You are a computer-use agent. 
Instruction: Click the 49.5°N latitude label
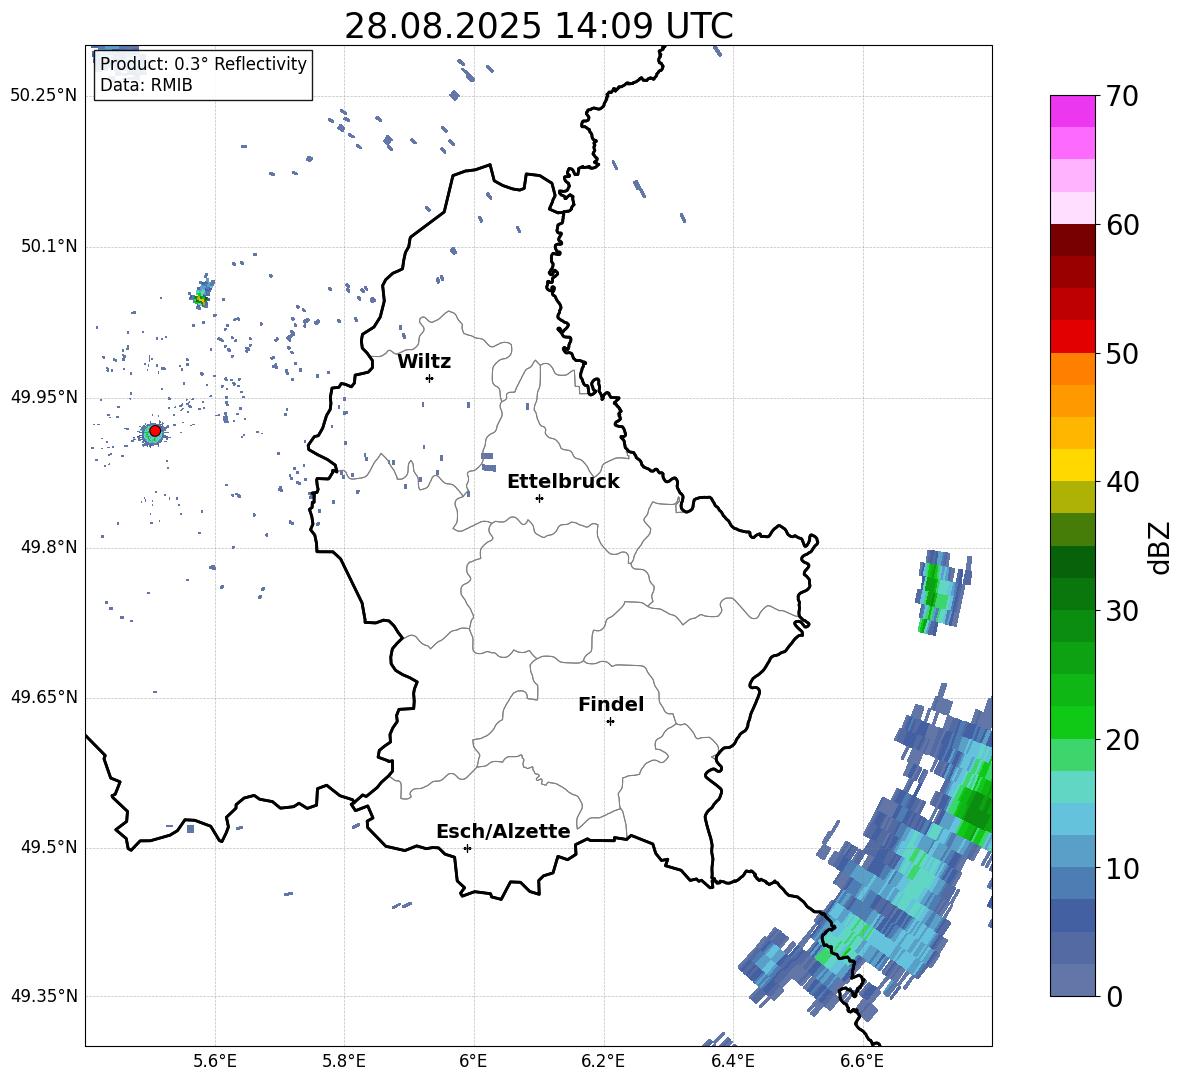click(x=49, y=848)
